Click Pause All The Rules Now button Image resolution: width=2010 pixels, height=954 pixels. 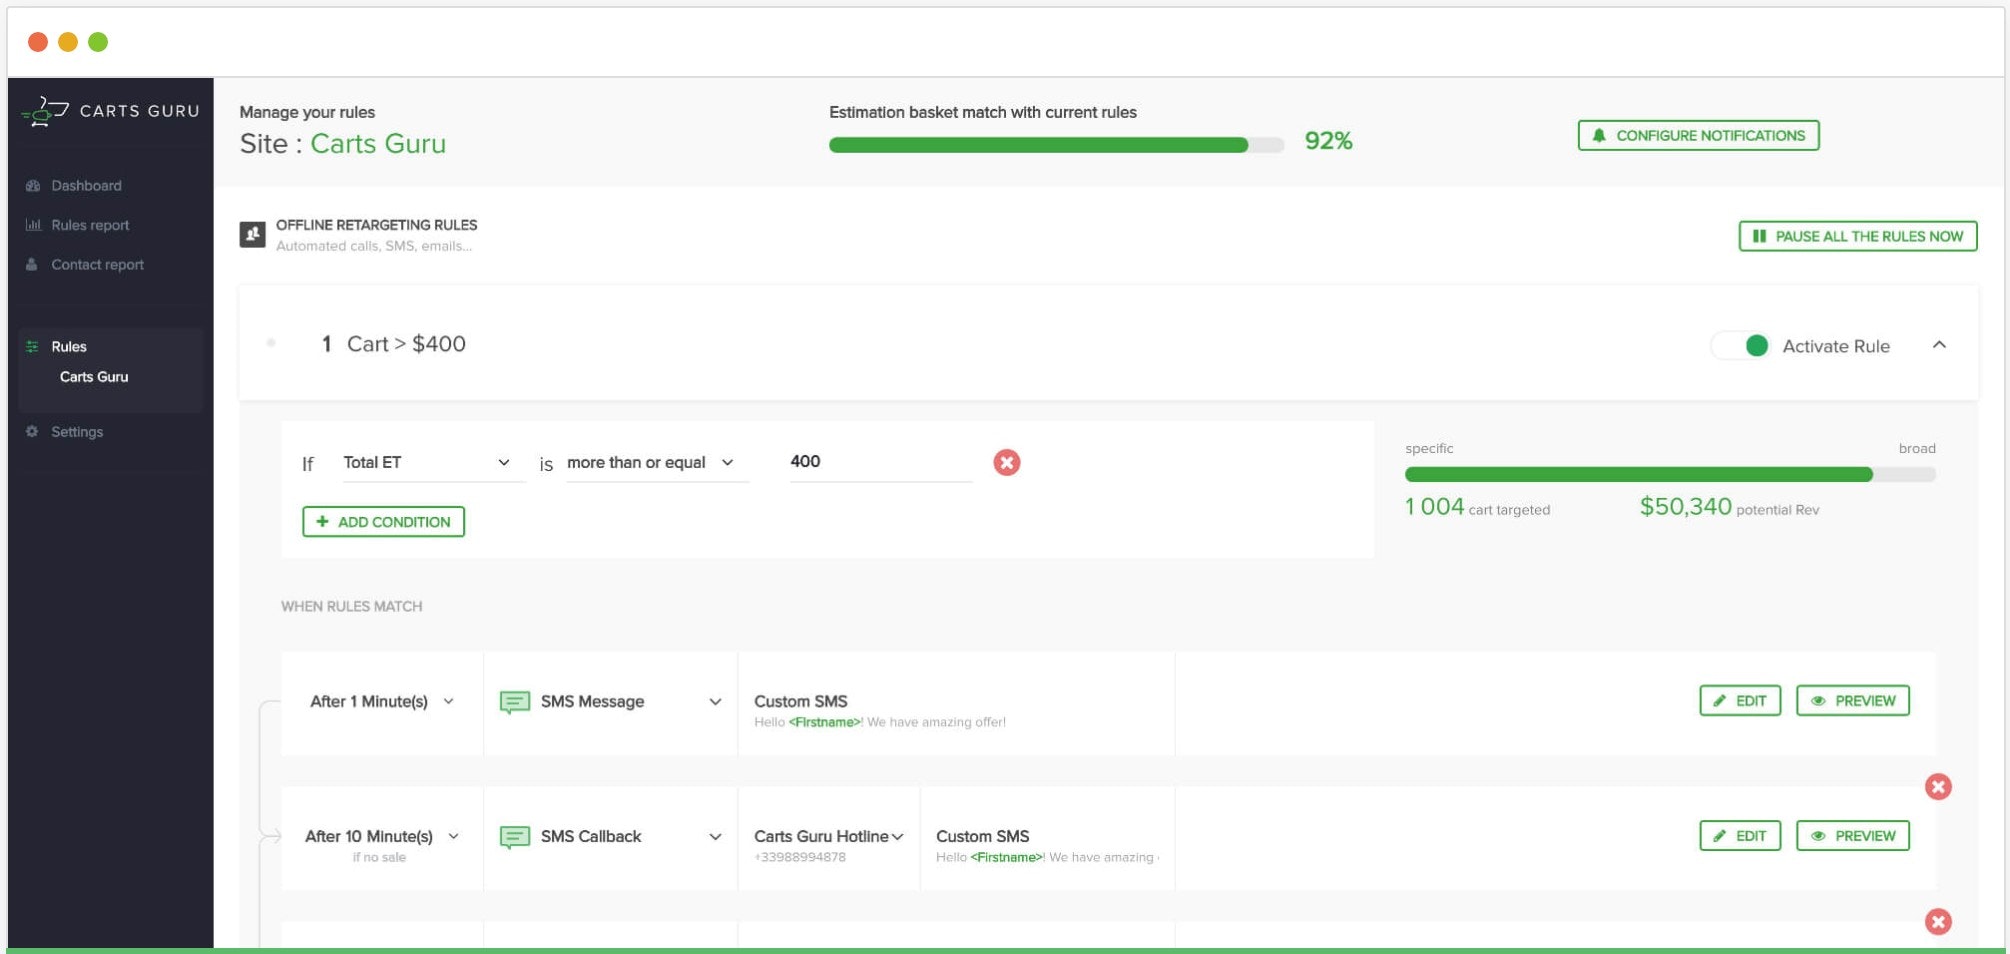pyautogui.click(x=1858, y=236)
